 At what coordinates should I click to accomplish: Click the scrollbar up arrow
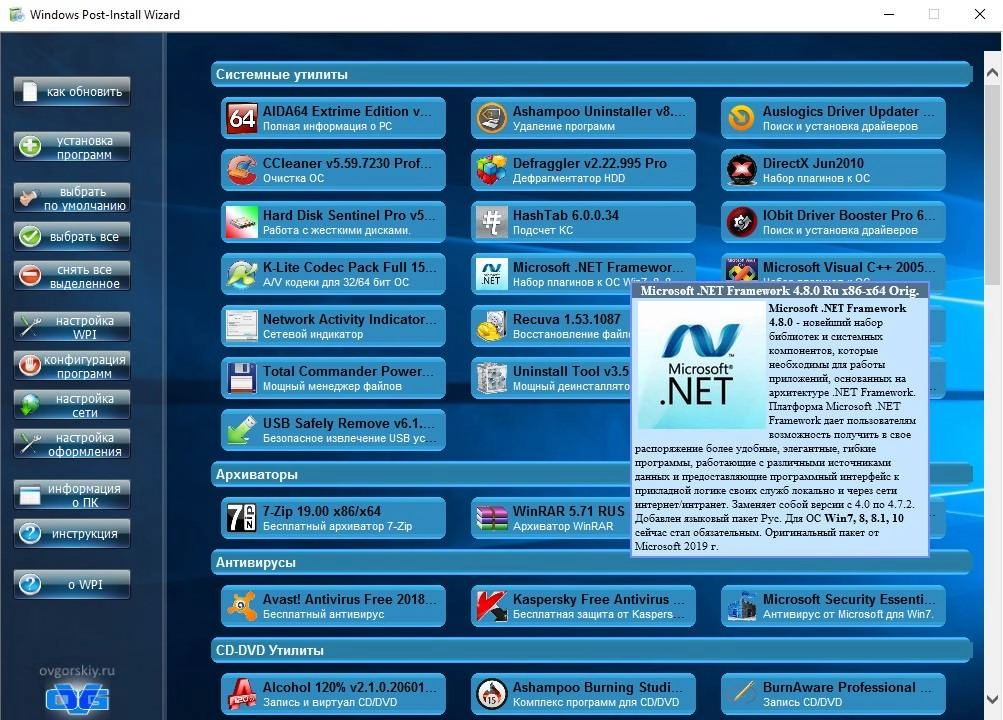pos(992,70)
